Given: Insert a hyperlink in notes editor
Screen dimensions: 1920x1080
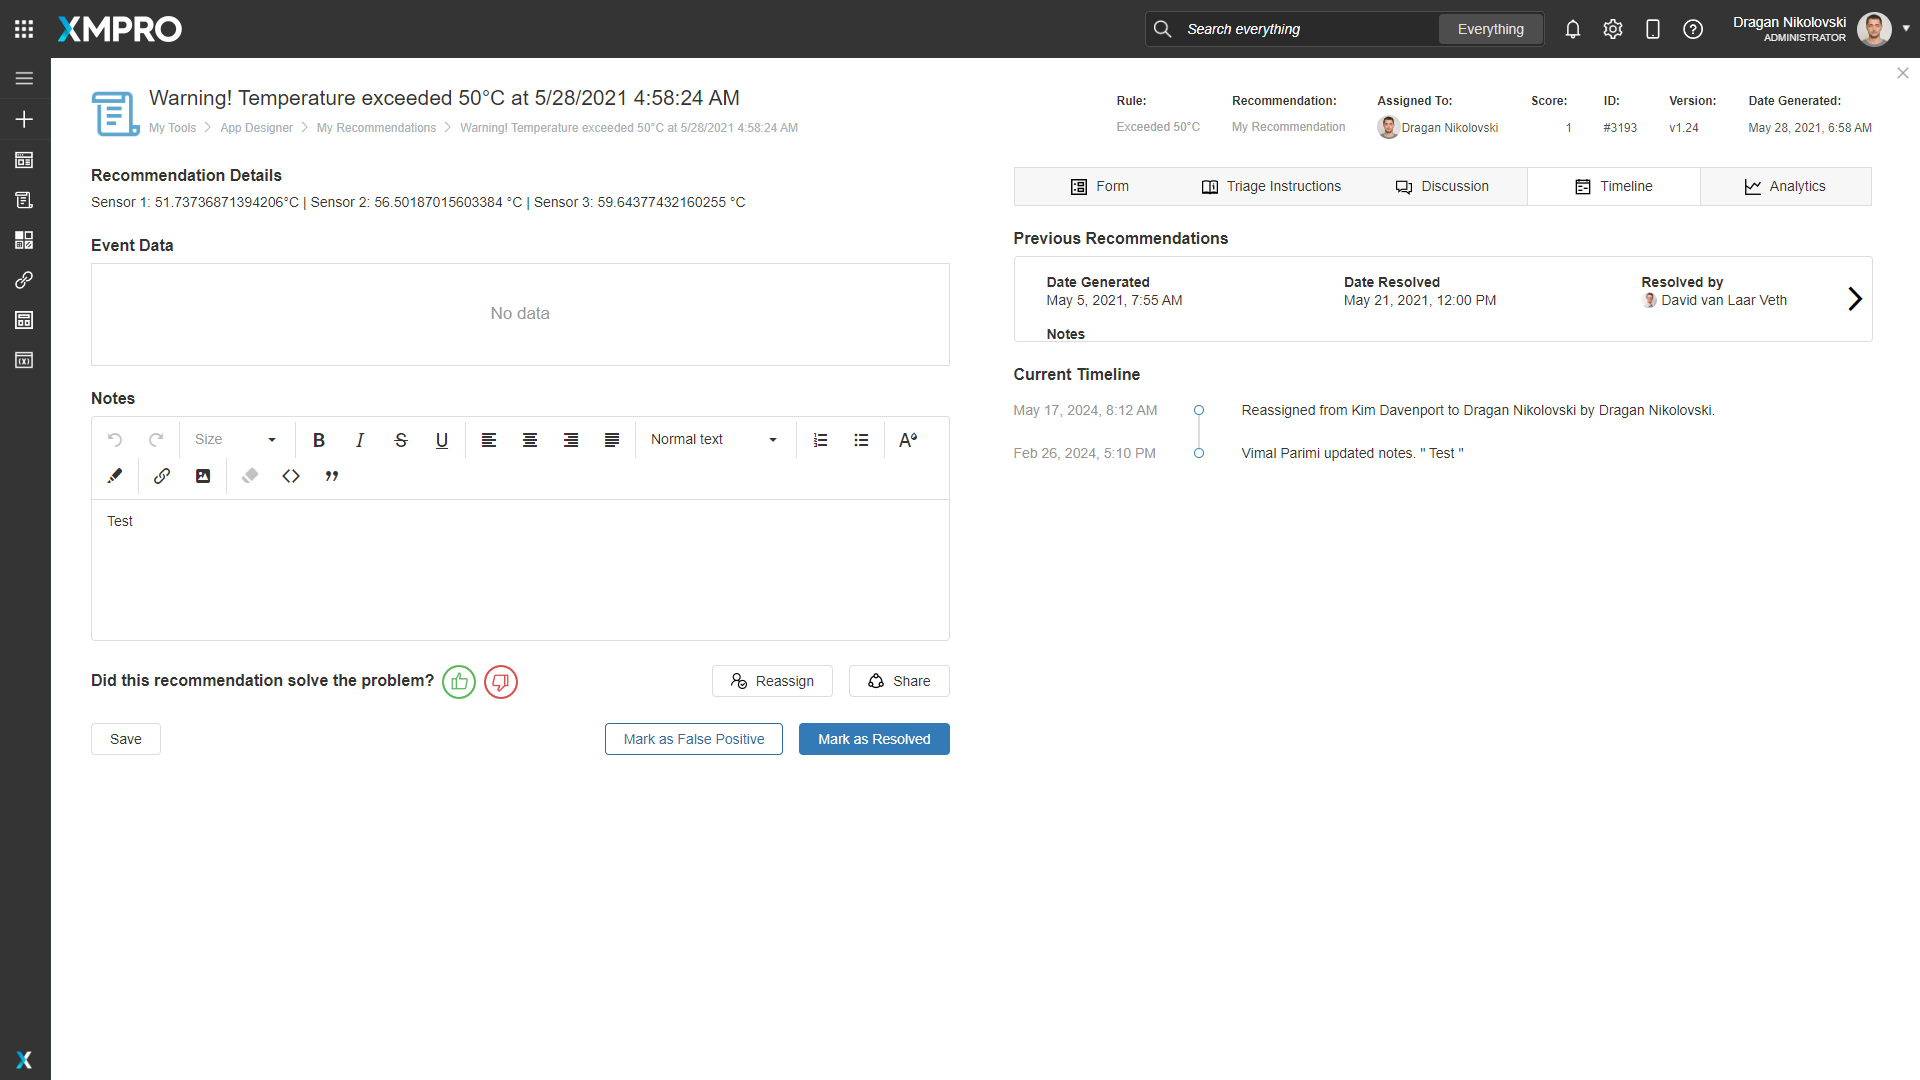Looking at the screenshot, I should tap(162, 476).
